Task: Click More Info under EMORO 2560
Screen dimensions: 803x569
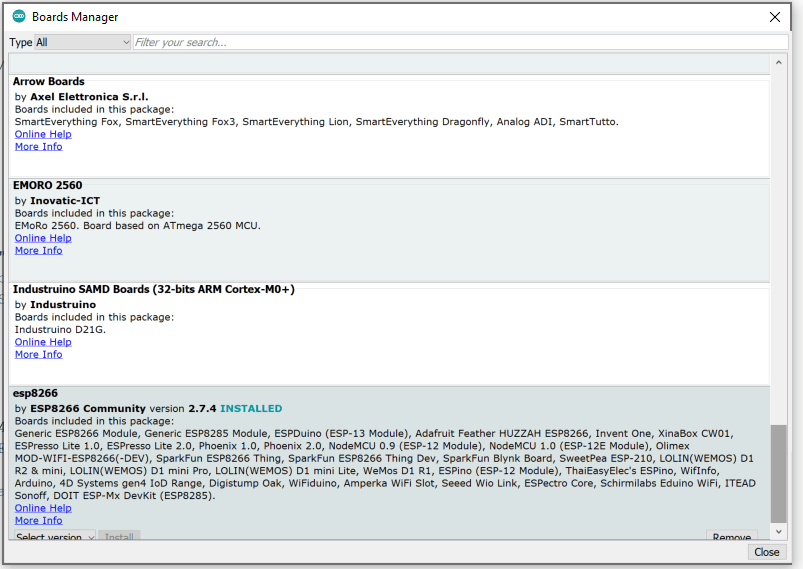Action: (38, 250)
